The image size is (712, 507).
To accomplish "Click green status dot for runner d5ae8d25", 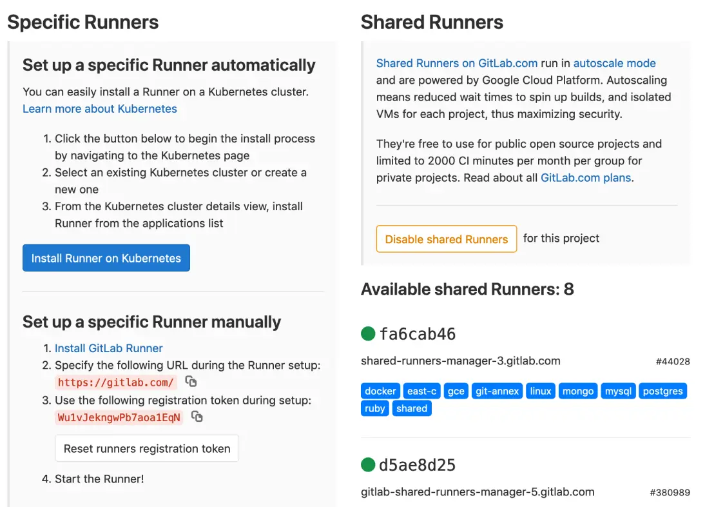I will [368, 465].
